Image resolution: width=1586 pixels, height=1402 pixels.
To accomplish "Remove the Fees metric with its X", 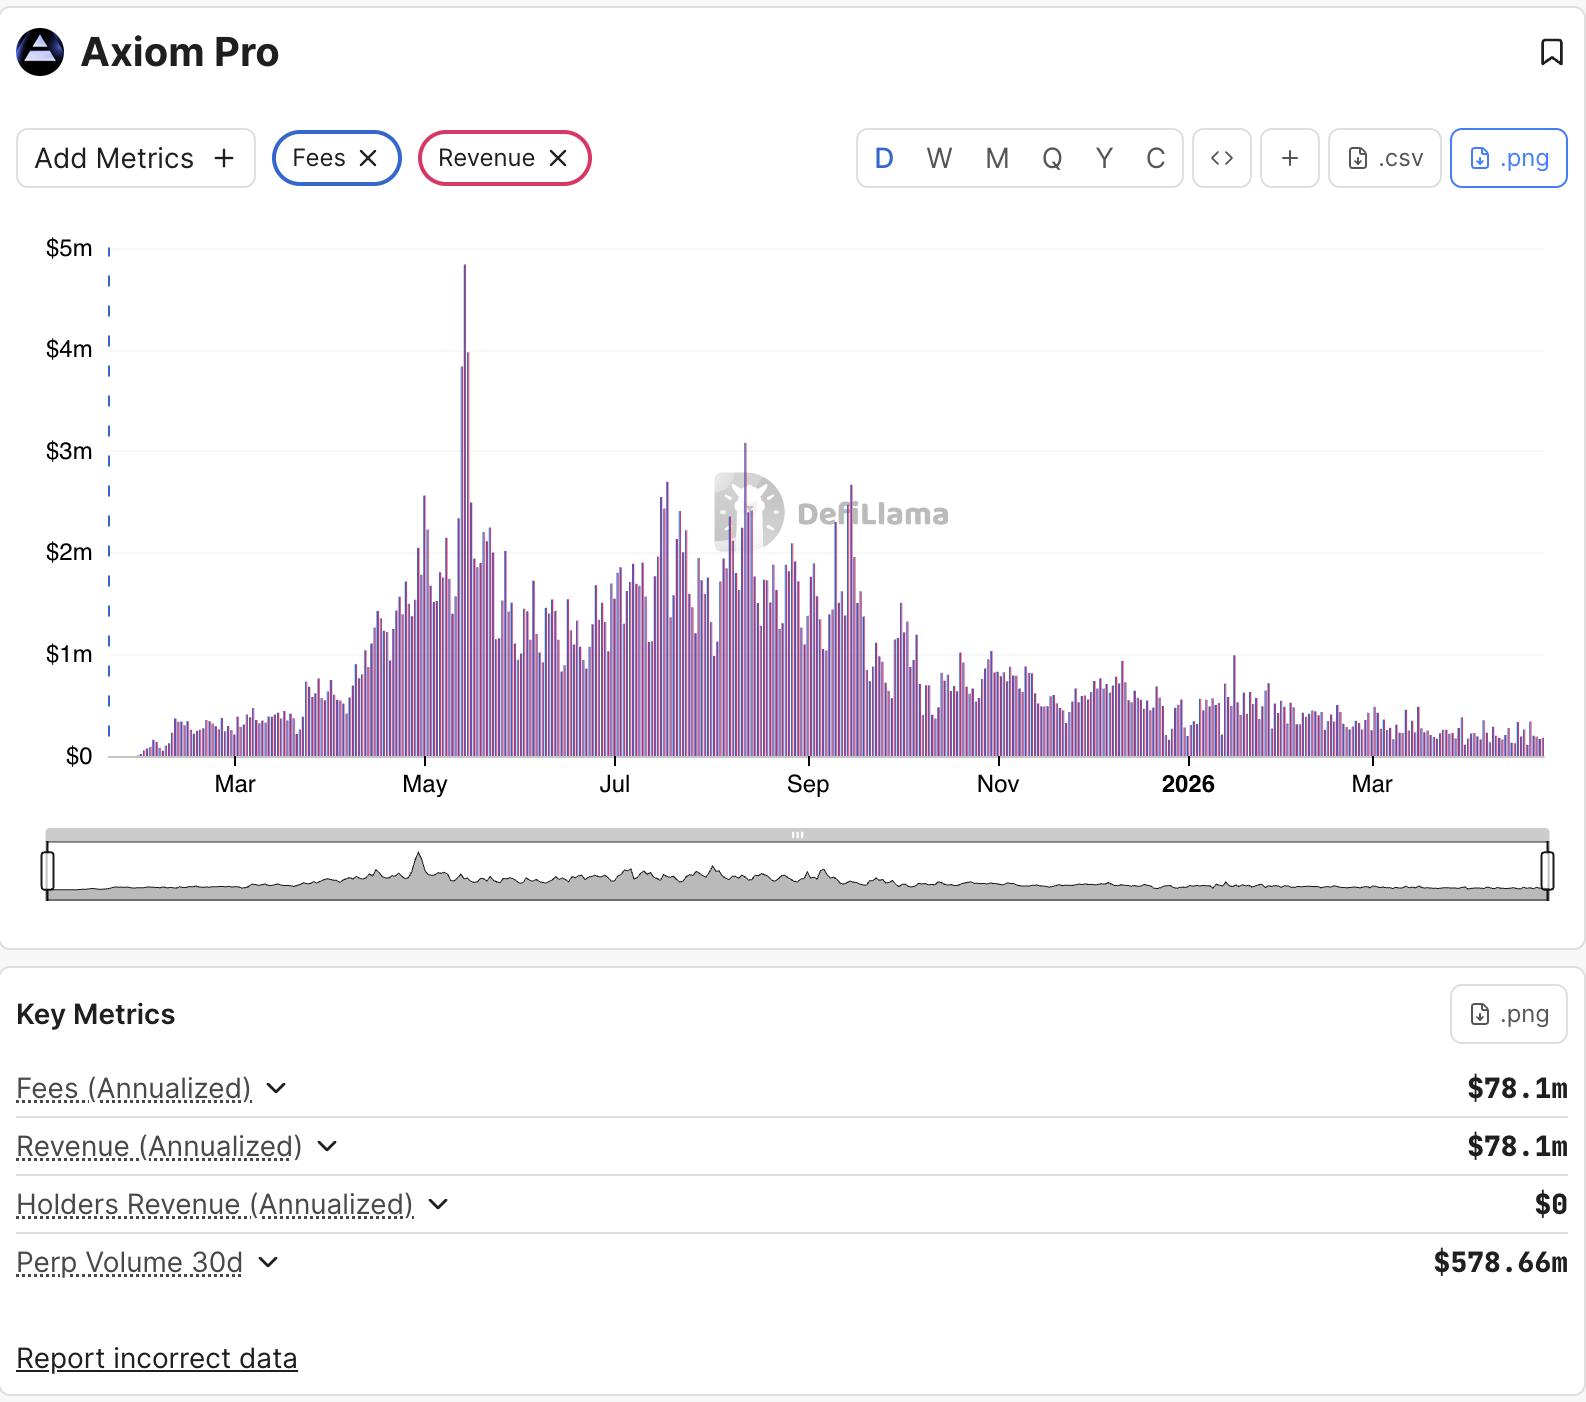I will [x=368, y=158].
